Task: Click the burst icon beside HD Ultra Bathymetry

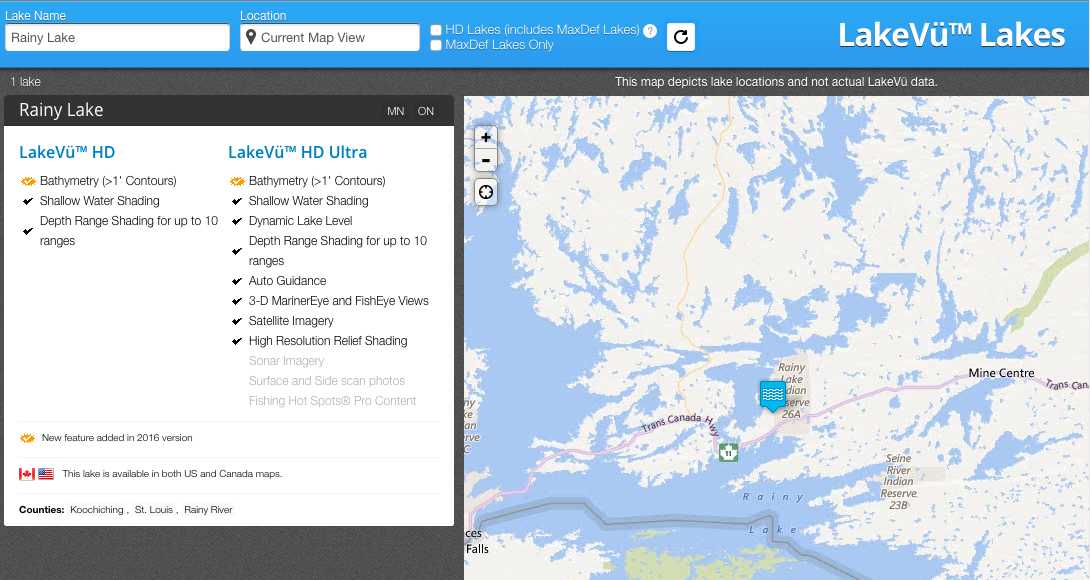Action: point(237,182)
